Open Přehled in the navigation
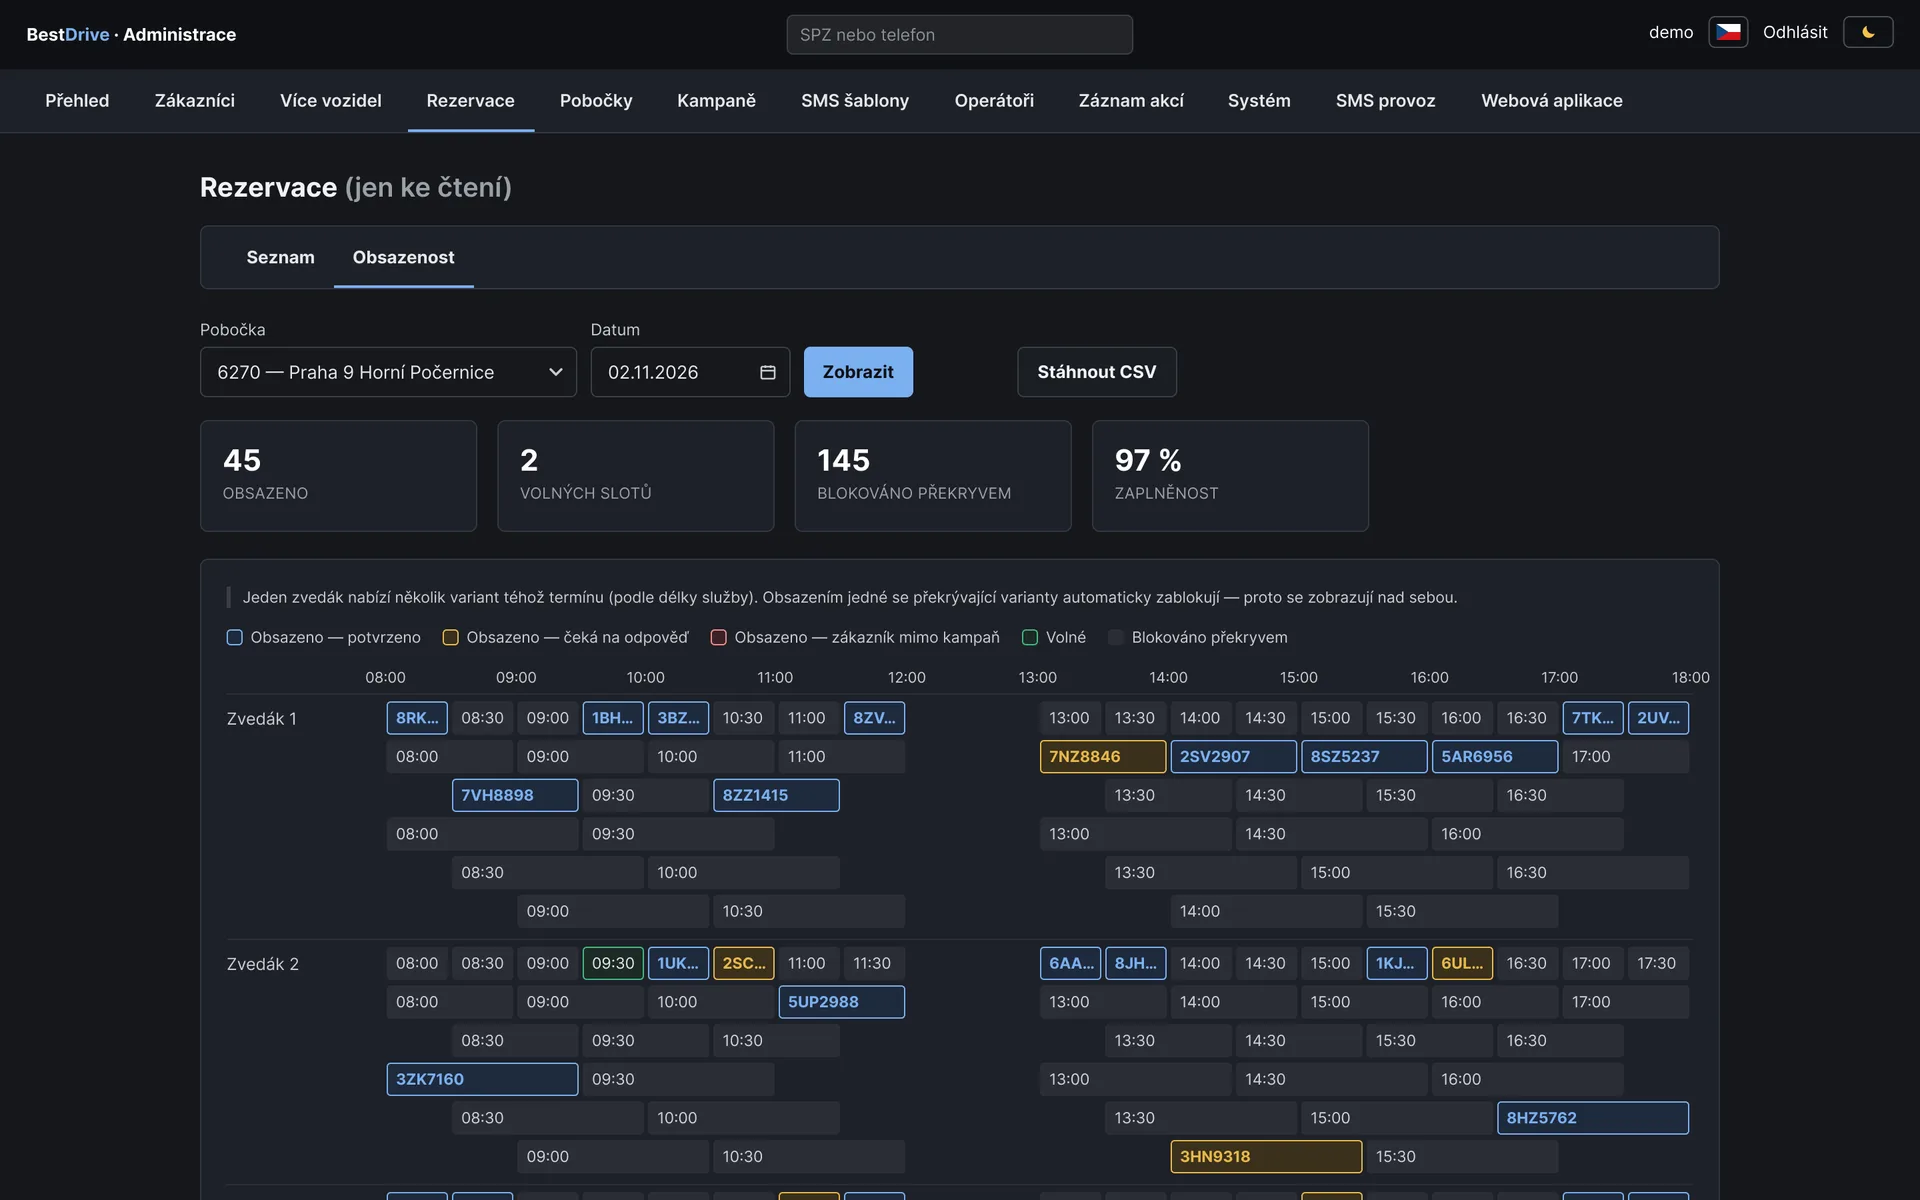1920x1200 pixels. (x=77, y=101)
